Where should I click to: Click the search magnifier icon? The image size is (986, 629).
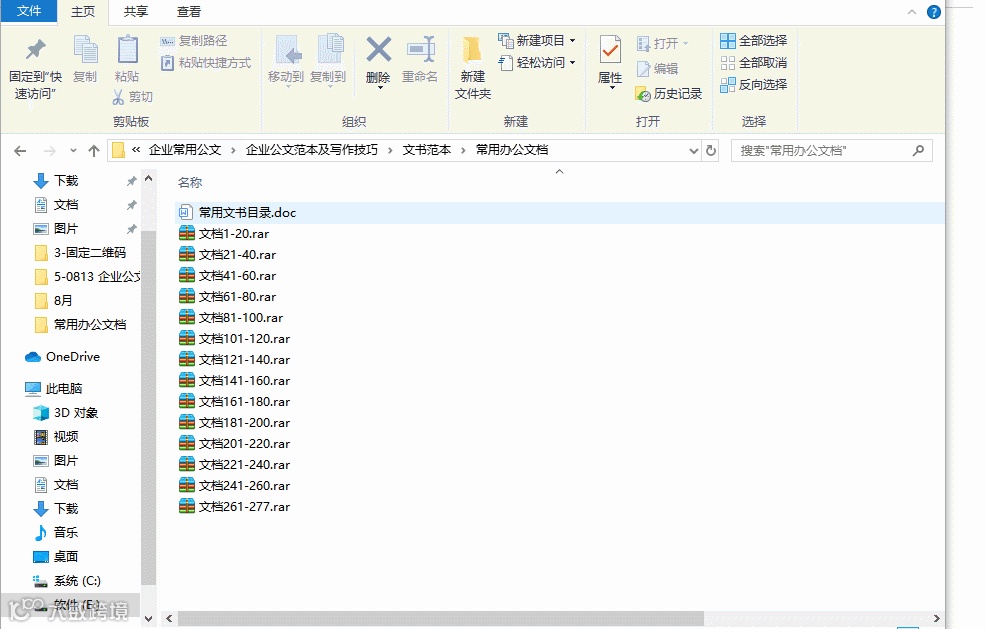tap(918, 151)
